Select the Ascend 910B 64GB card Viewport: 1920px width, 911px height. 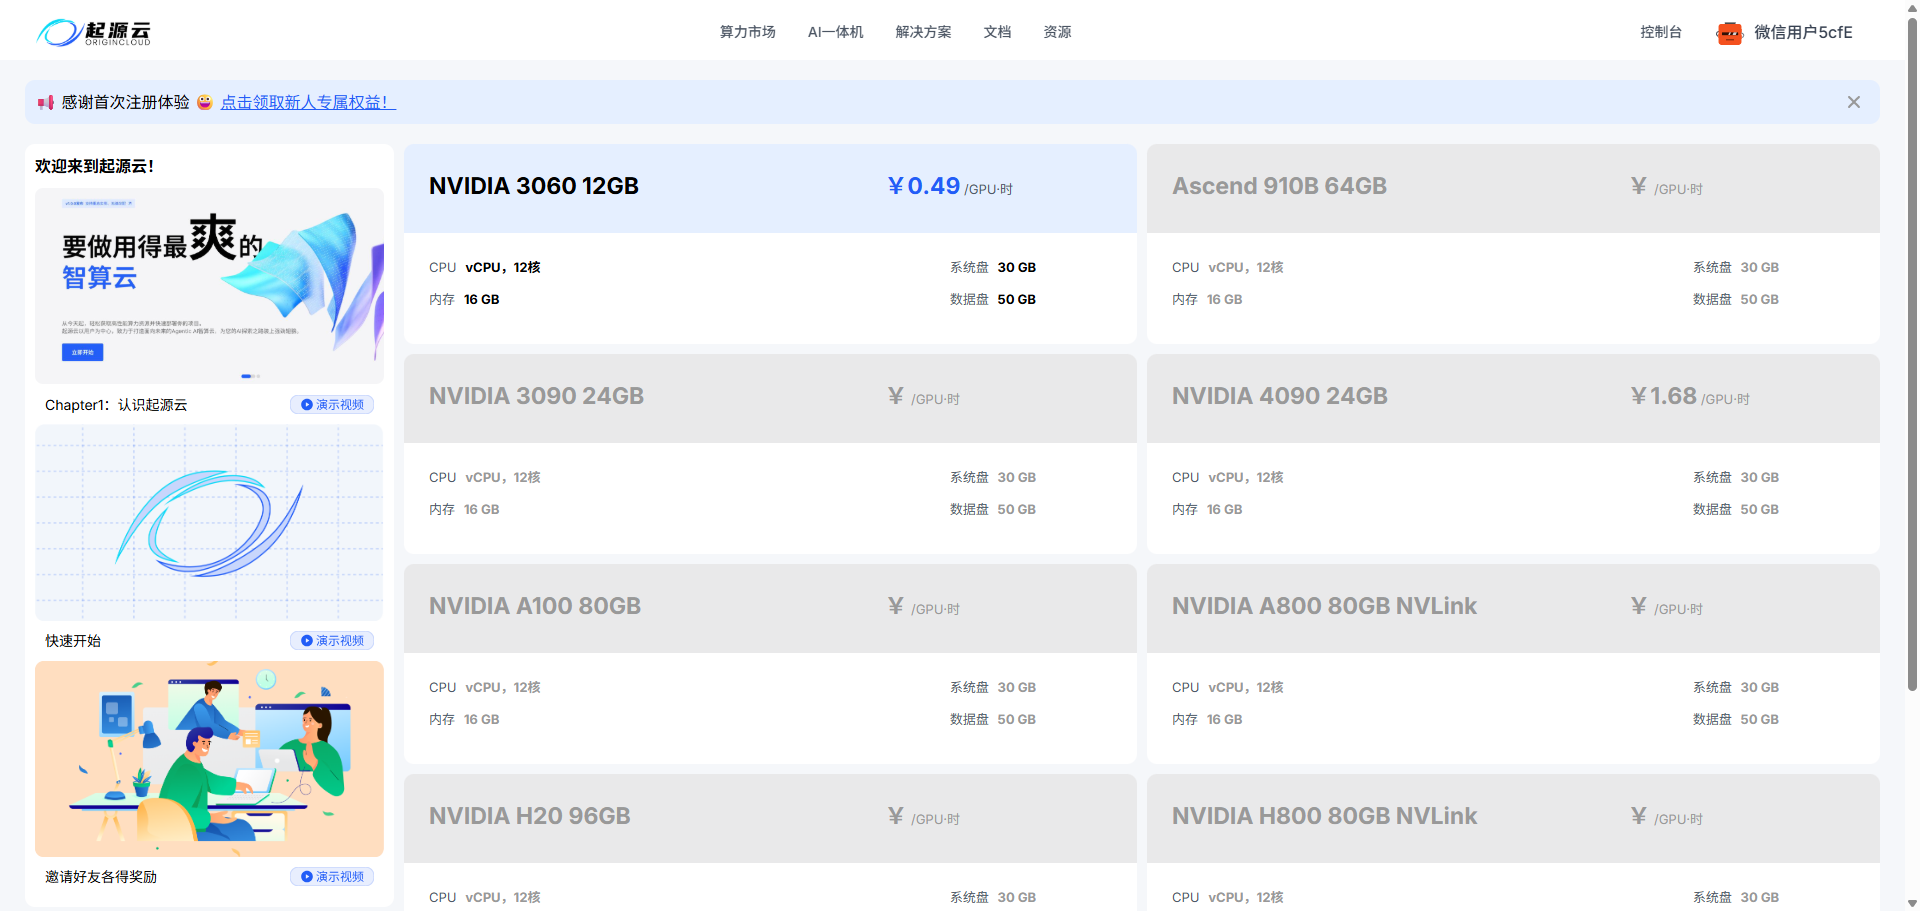point(1513,244)
